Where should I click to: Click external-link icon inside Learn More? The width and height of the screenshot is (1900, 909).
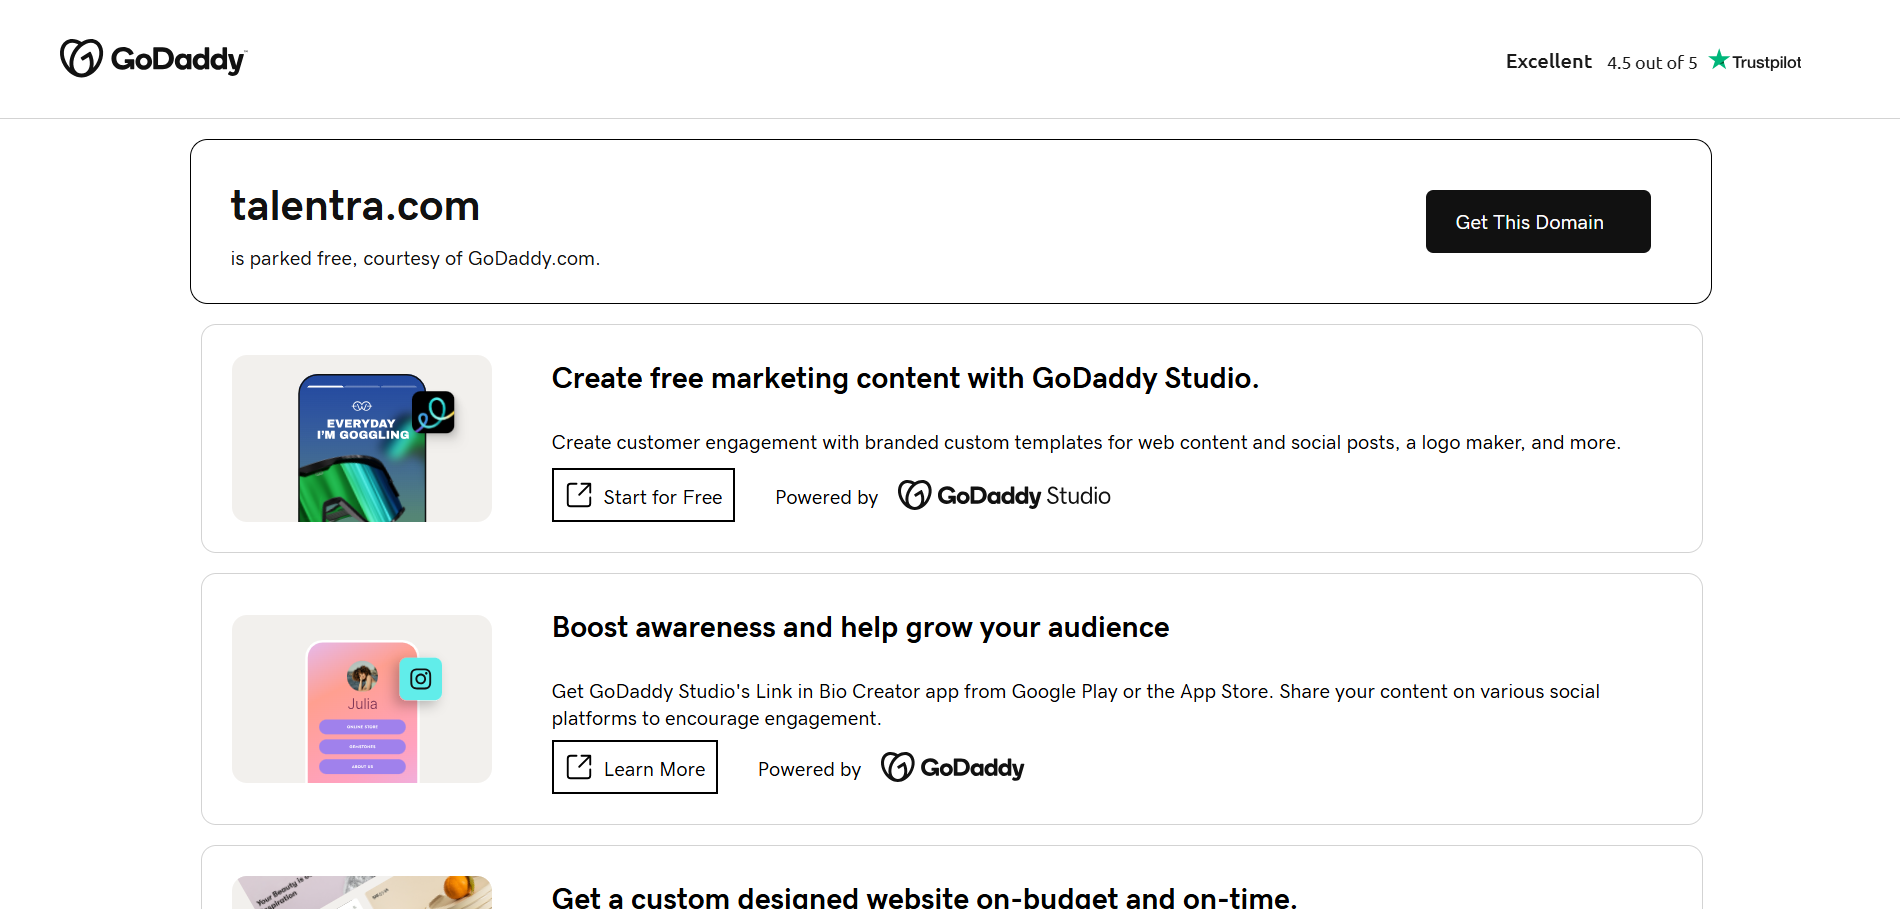pos(579,767)
